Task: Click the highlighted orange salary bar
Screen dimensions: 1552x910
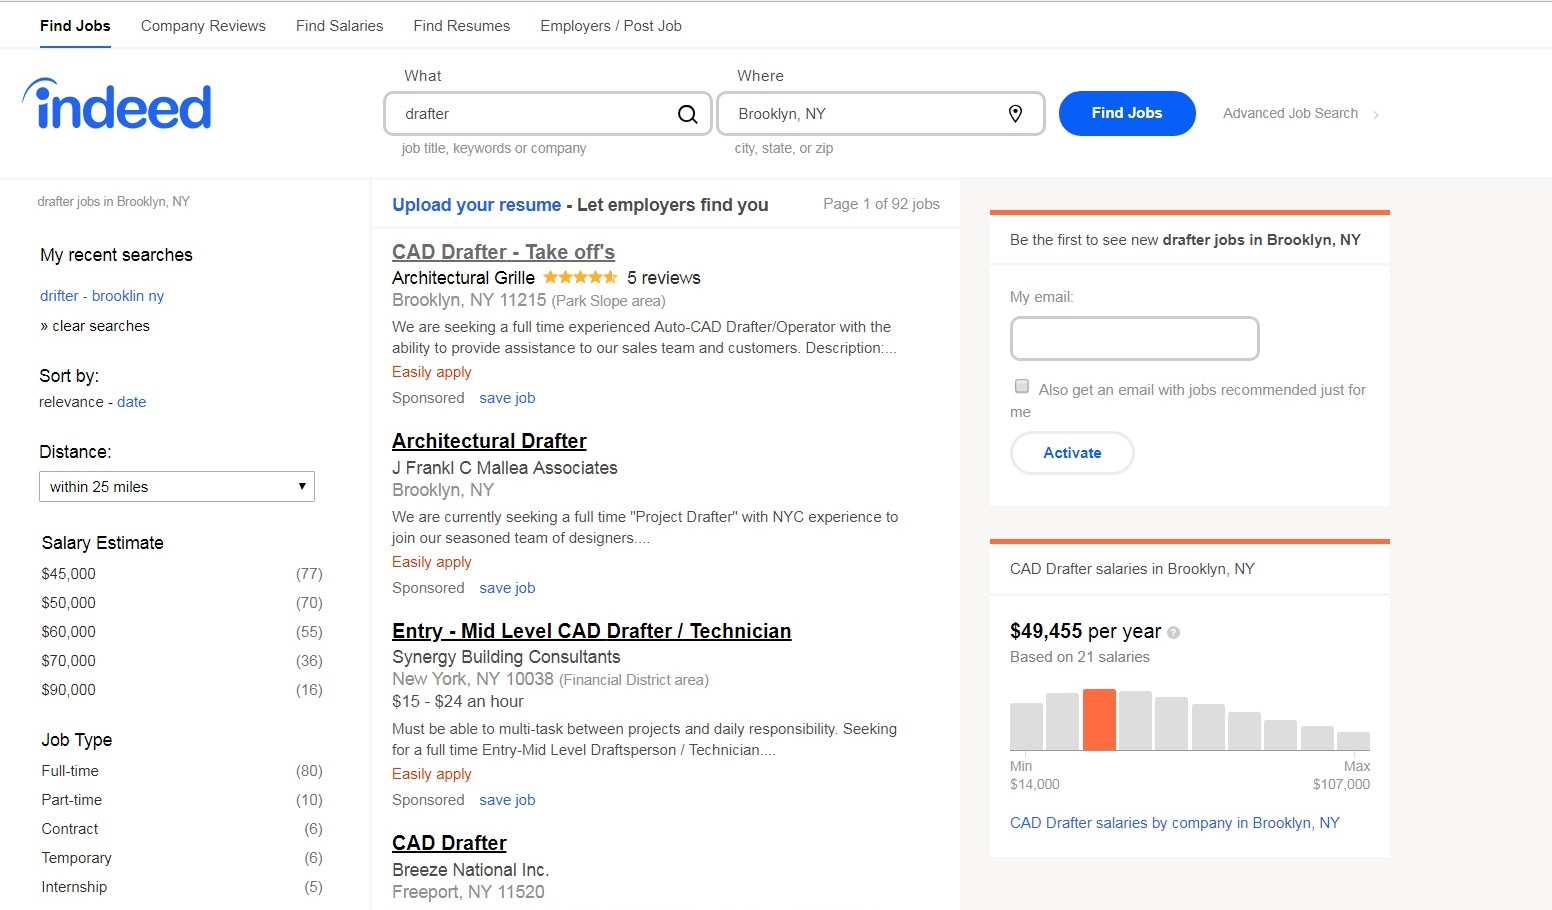Action: (x=1099, y=719)
